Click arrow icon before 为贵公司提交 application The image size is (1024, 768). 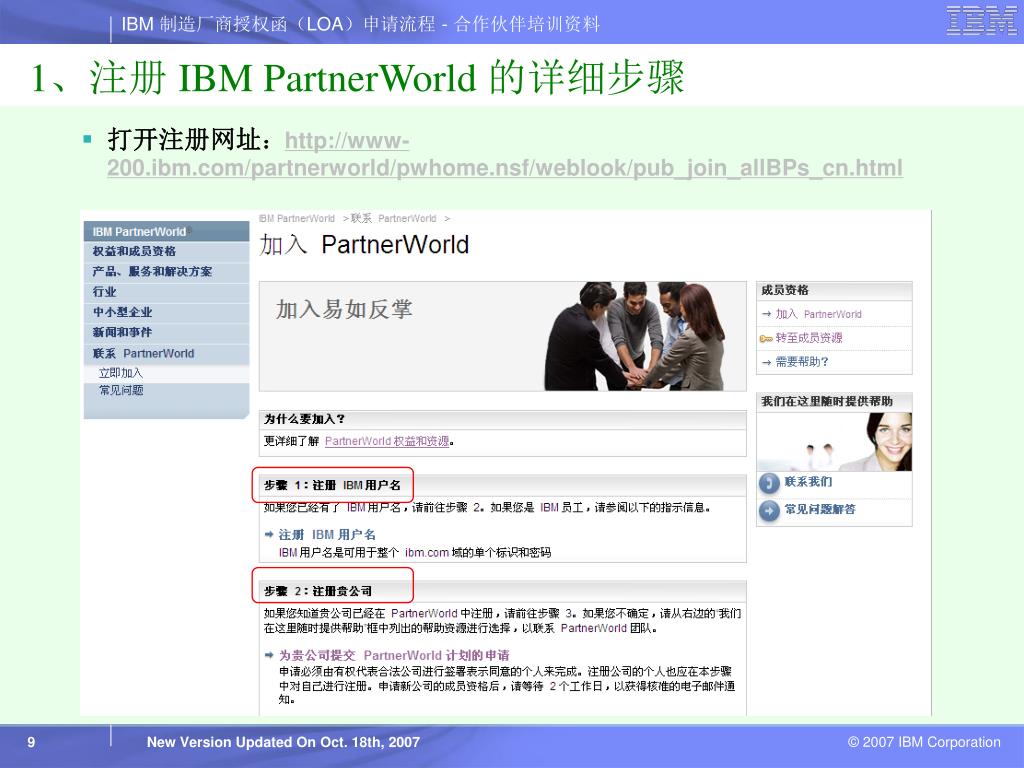click(268, 655)
